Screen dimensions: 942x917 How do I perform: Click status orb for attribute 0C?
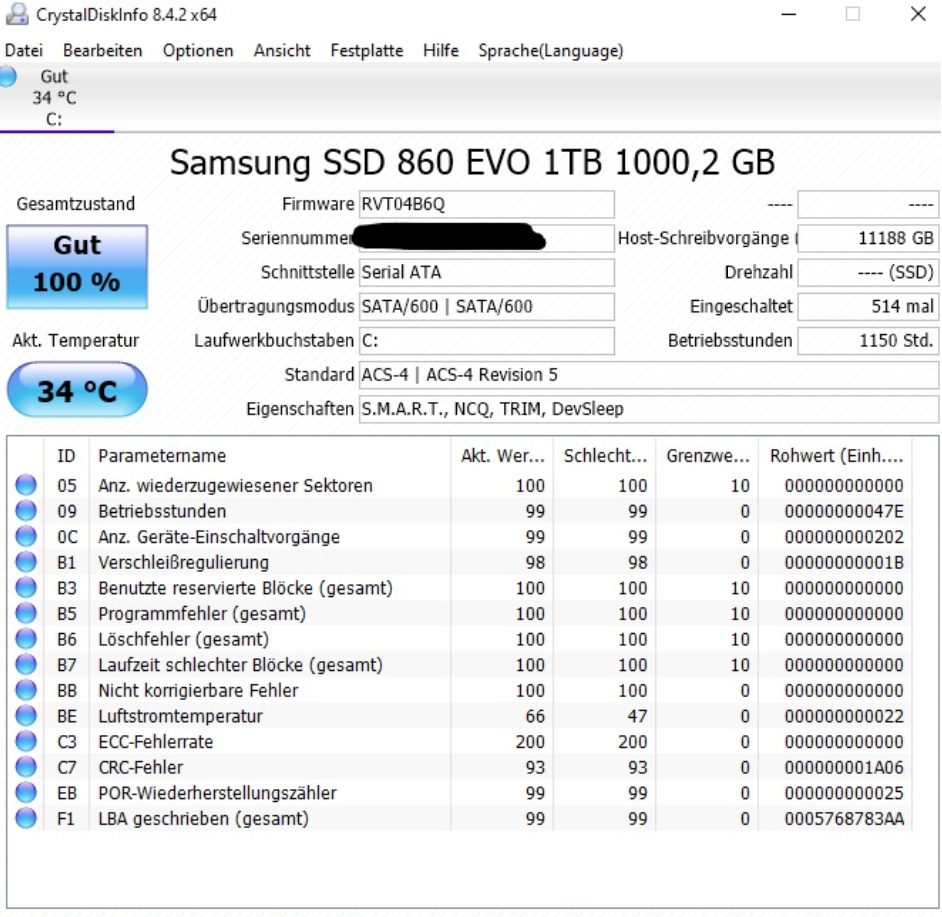[26, 536]
